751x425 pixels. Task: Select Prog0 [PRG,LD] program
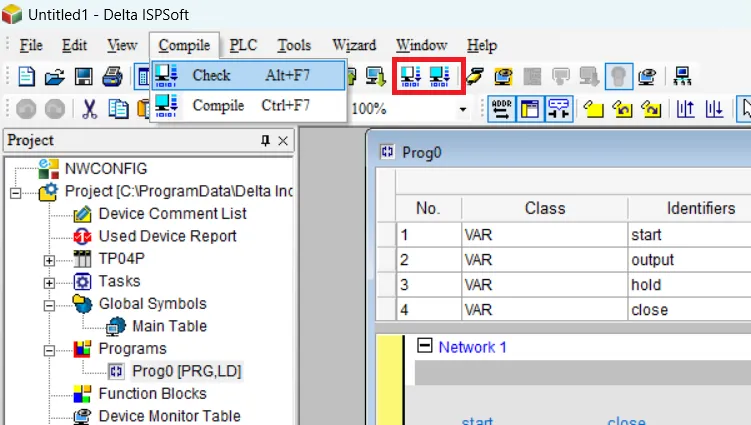click(187, 371)
